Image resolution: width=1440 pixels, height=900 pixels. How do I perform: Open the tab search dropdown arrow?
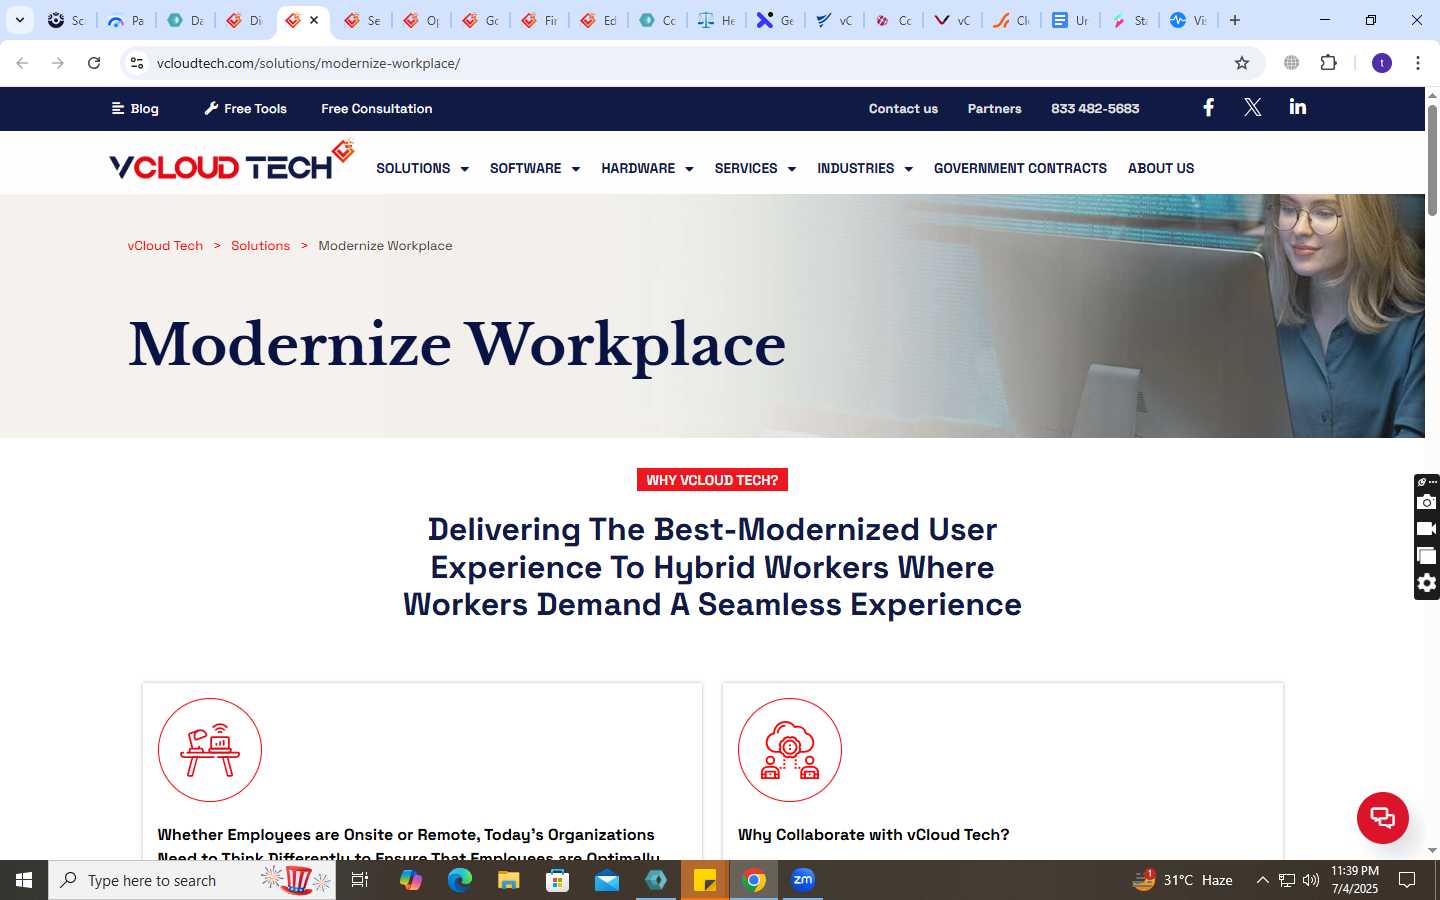click(19, 20)
